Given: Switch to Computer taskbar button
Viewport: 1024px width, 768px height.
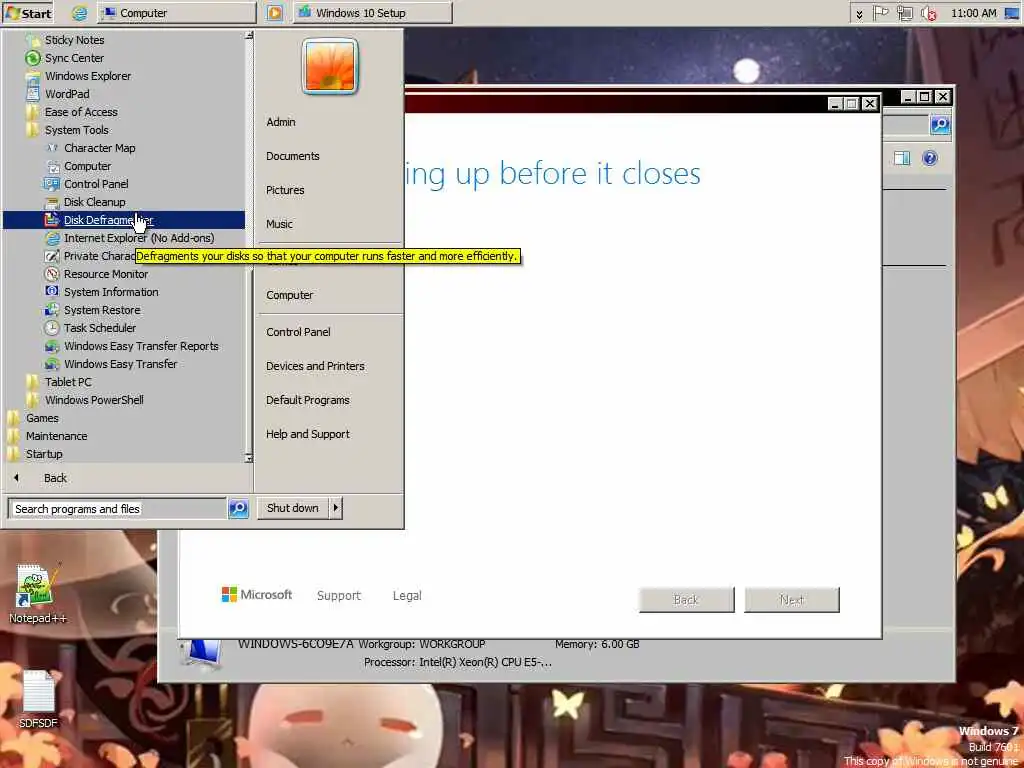Looking at the screenshot, I should (176, 13).
